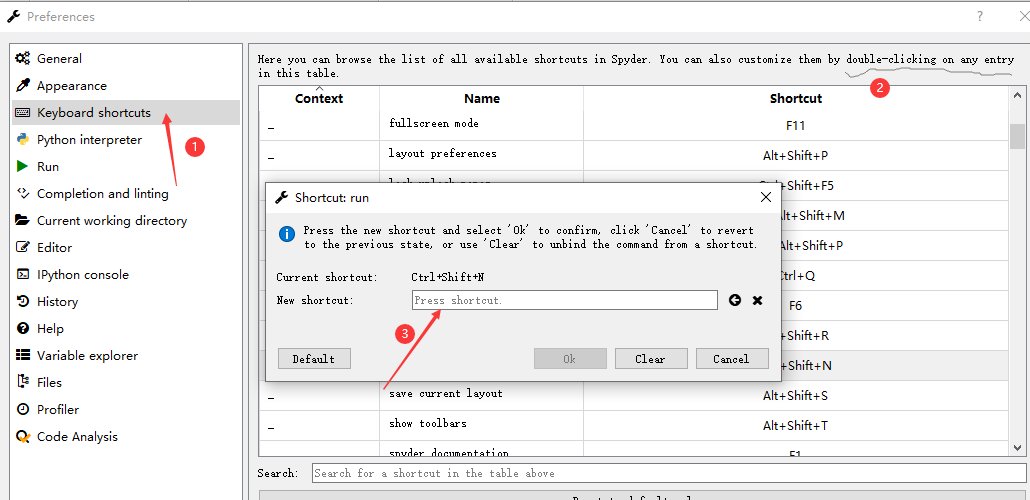The width and height of the screenshot is (1030, 500).
Task: Click the back-arrow icon beside New shortcut
Action: (735, 300)
